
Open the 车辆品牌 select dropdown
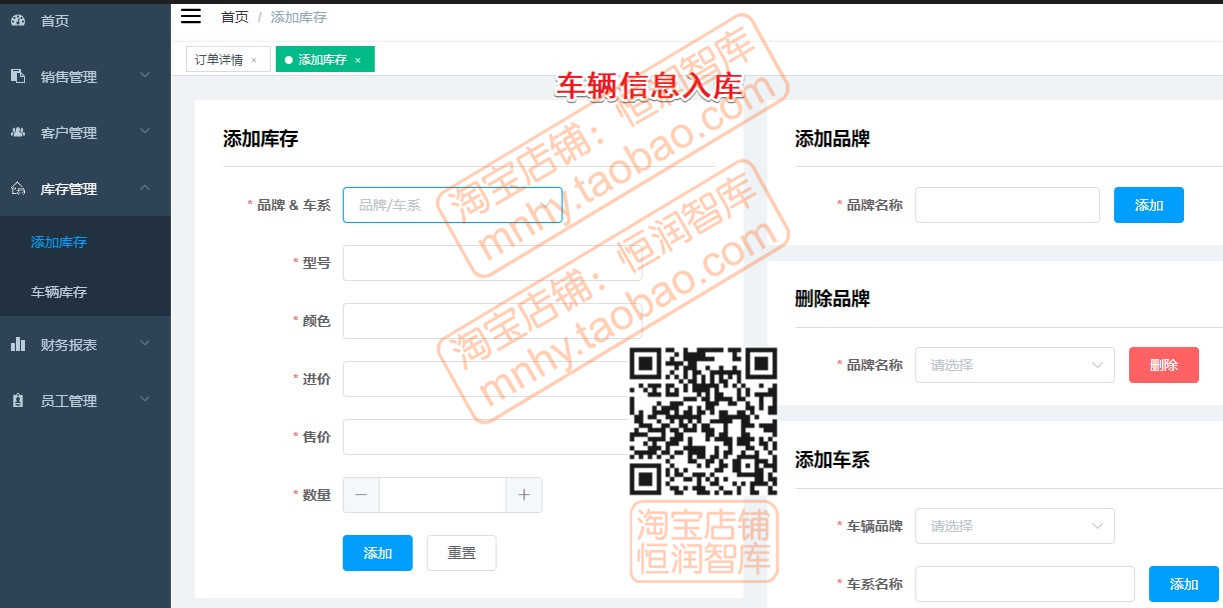(1015, 525)
